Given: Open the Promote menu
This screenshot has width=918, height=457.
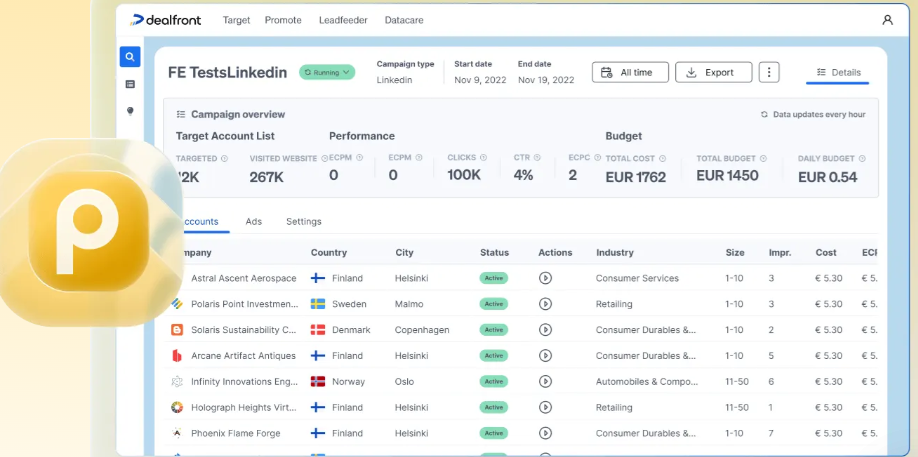Looking at the screenshot, I should point(283,20).
